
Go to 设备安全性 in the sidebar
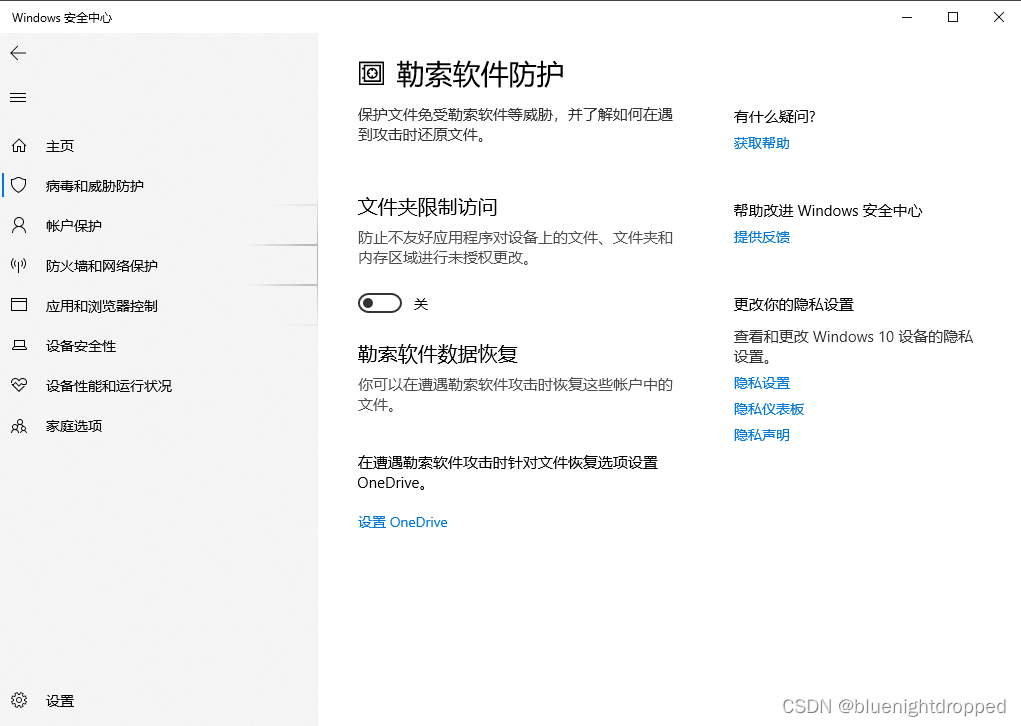(159, 346)
